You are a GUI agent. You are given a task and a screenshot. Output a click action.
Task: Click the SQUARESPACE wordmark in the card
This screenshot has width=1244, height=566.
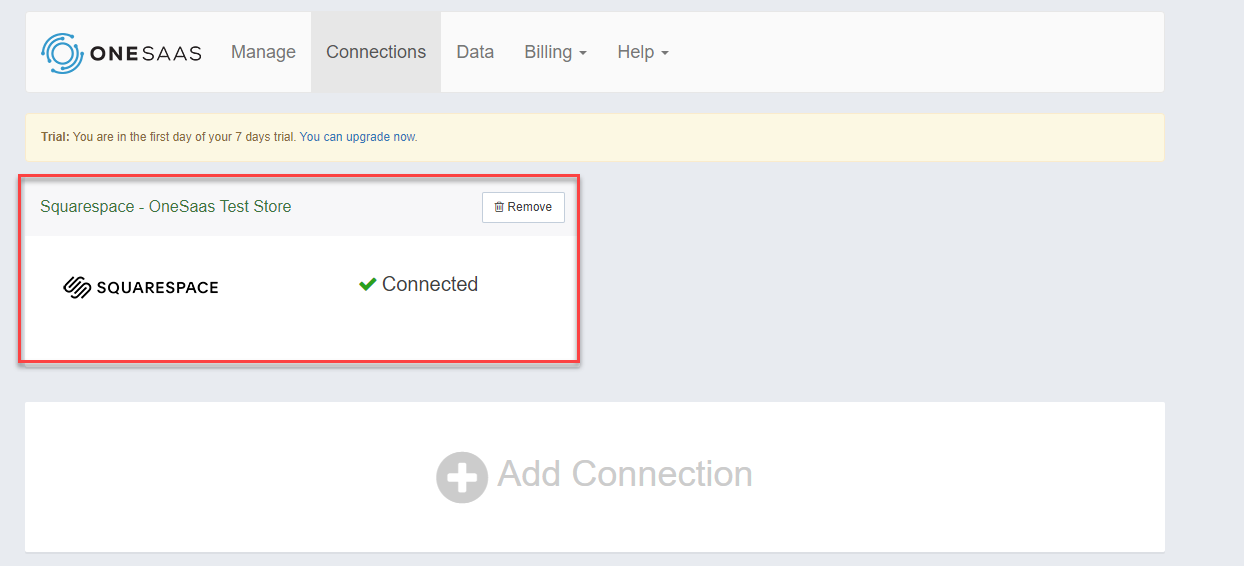pos(157,288)
